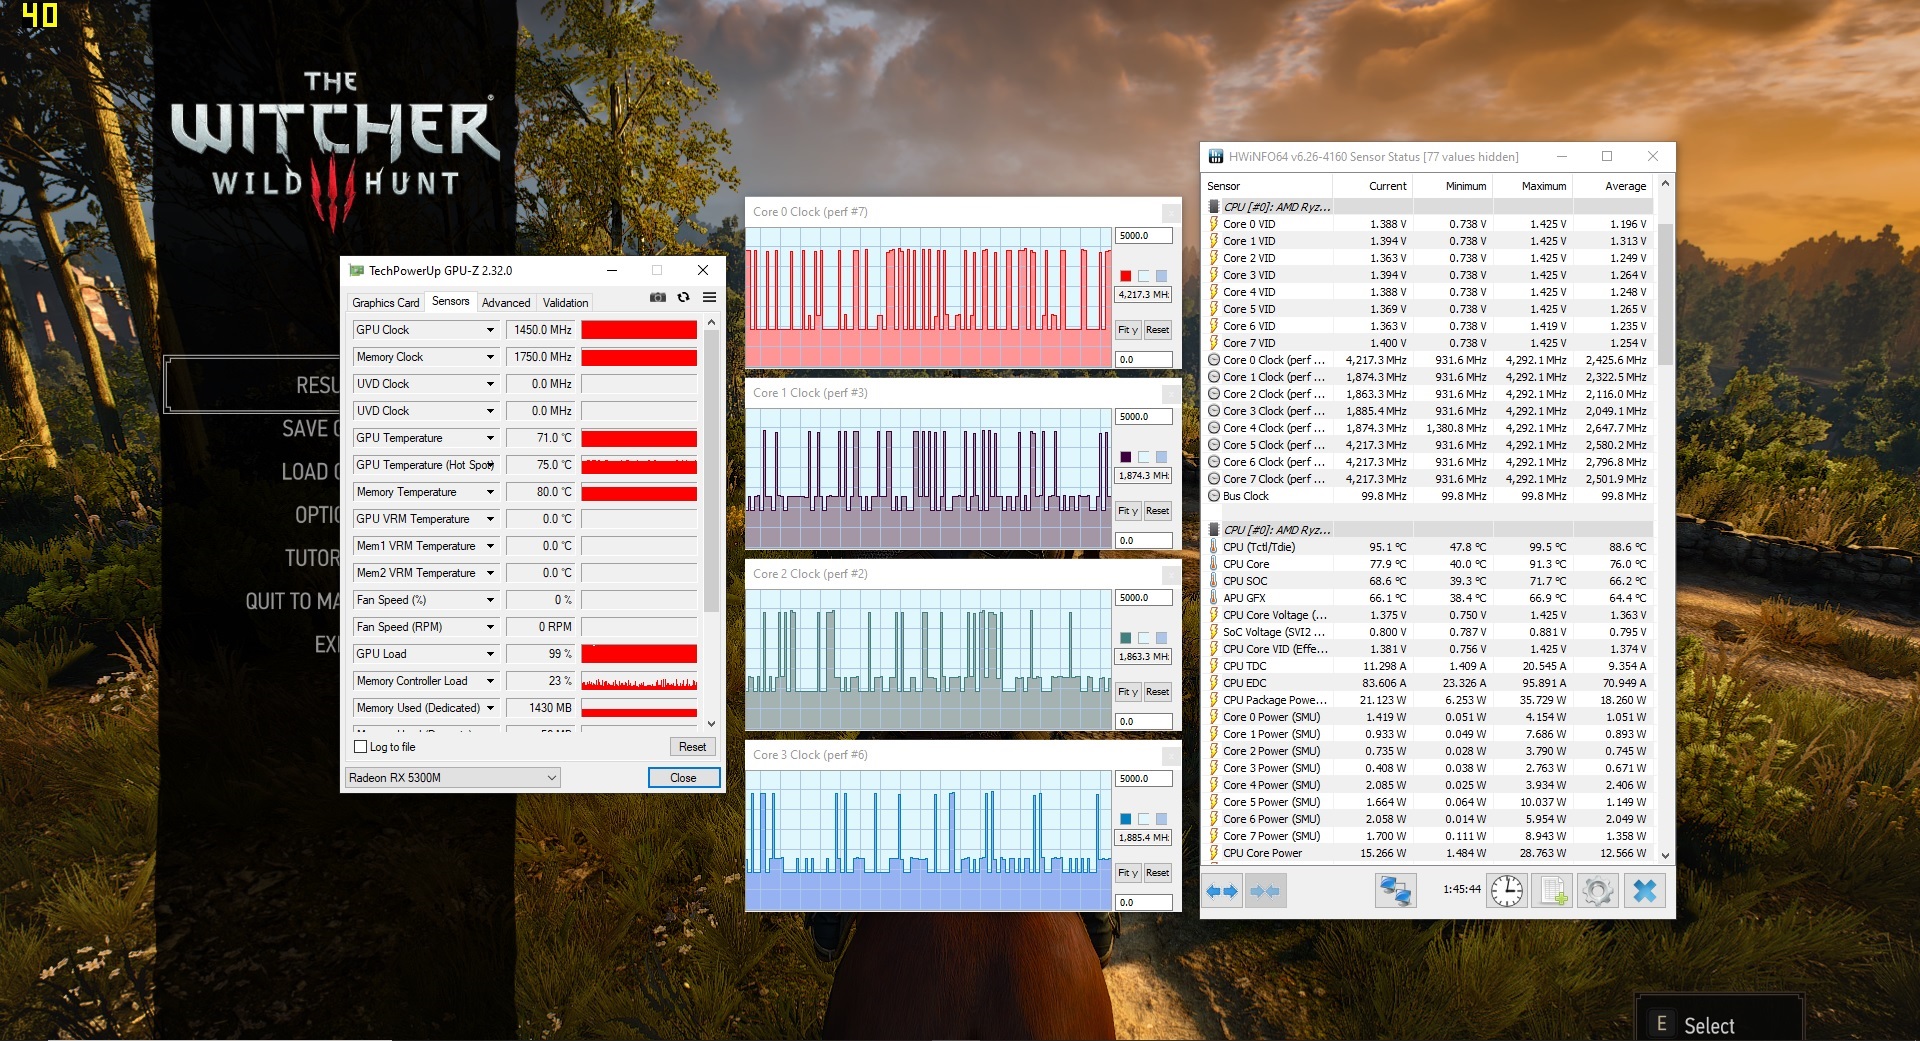Open HWiNFO sensor settings gear icon
The height and width of the screenshot is (1041, 1920).
click(1598, 890)
